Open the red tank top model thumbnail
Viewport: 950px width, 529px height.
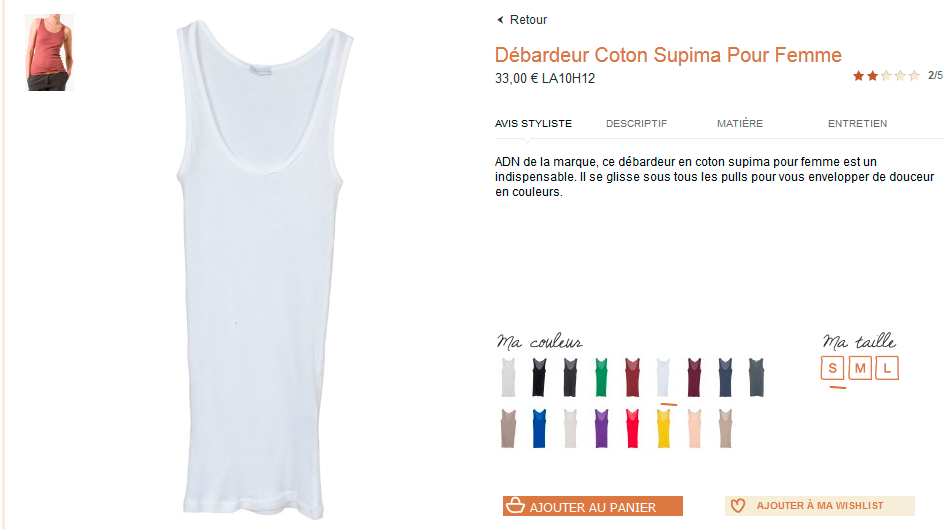point(49,53)
